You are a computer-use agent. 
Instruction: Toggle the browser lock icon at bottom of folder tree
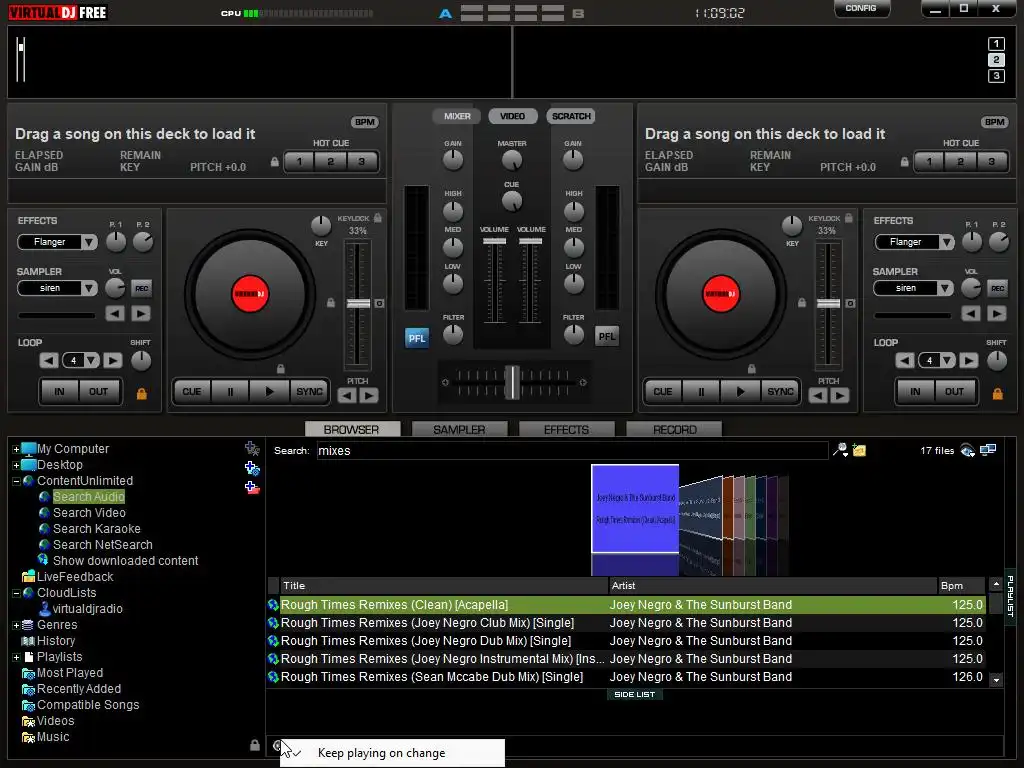255,745
